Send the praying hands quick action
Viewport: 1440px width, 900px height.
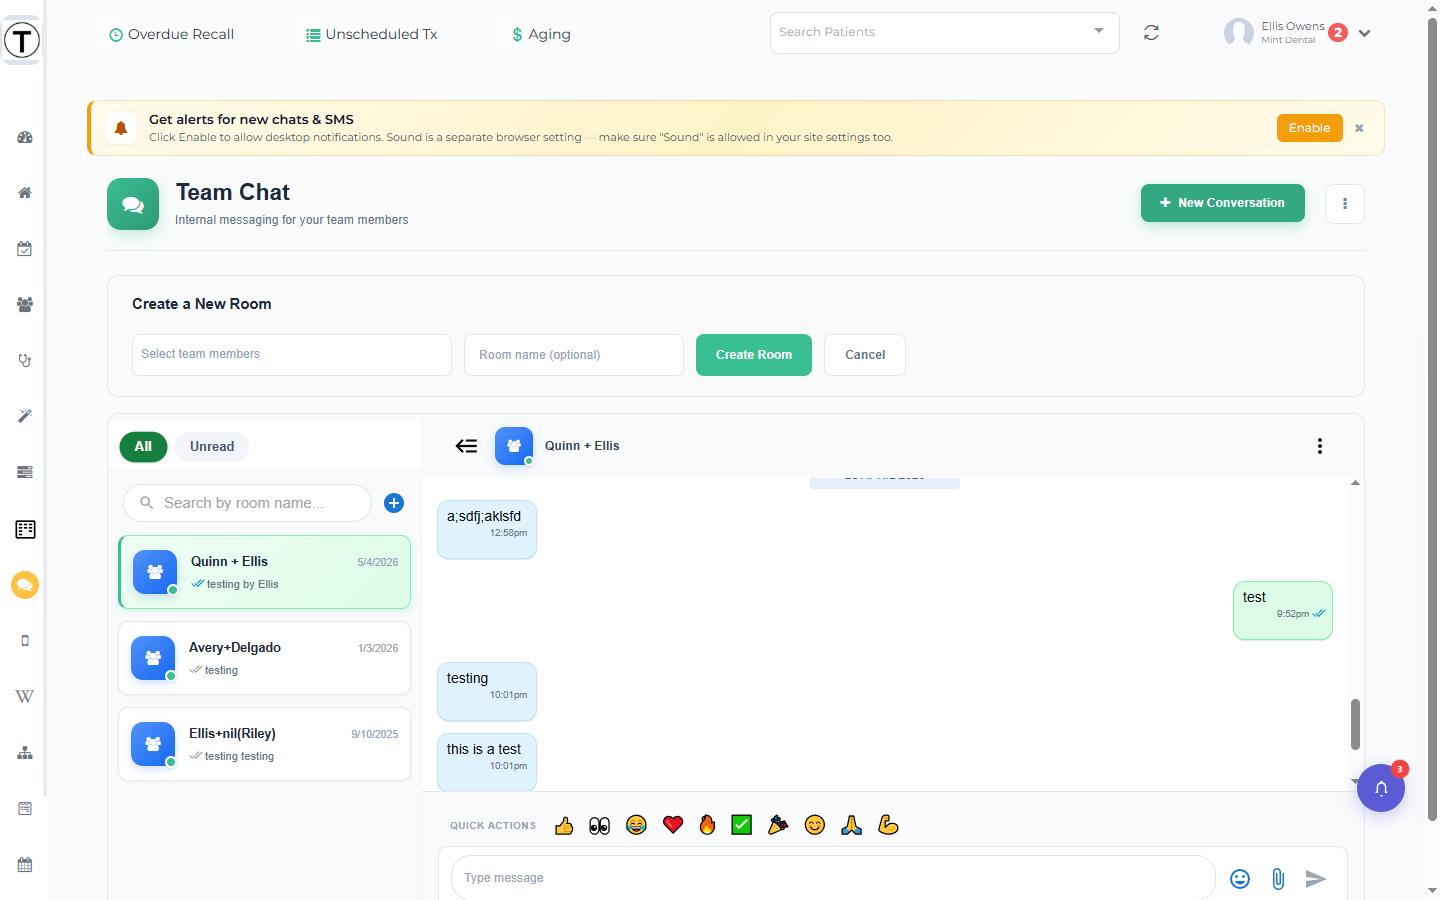pyautogui.click(x=852, y=825)
